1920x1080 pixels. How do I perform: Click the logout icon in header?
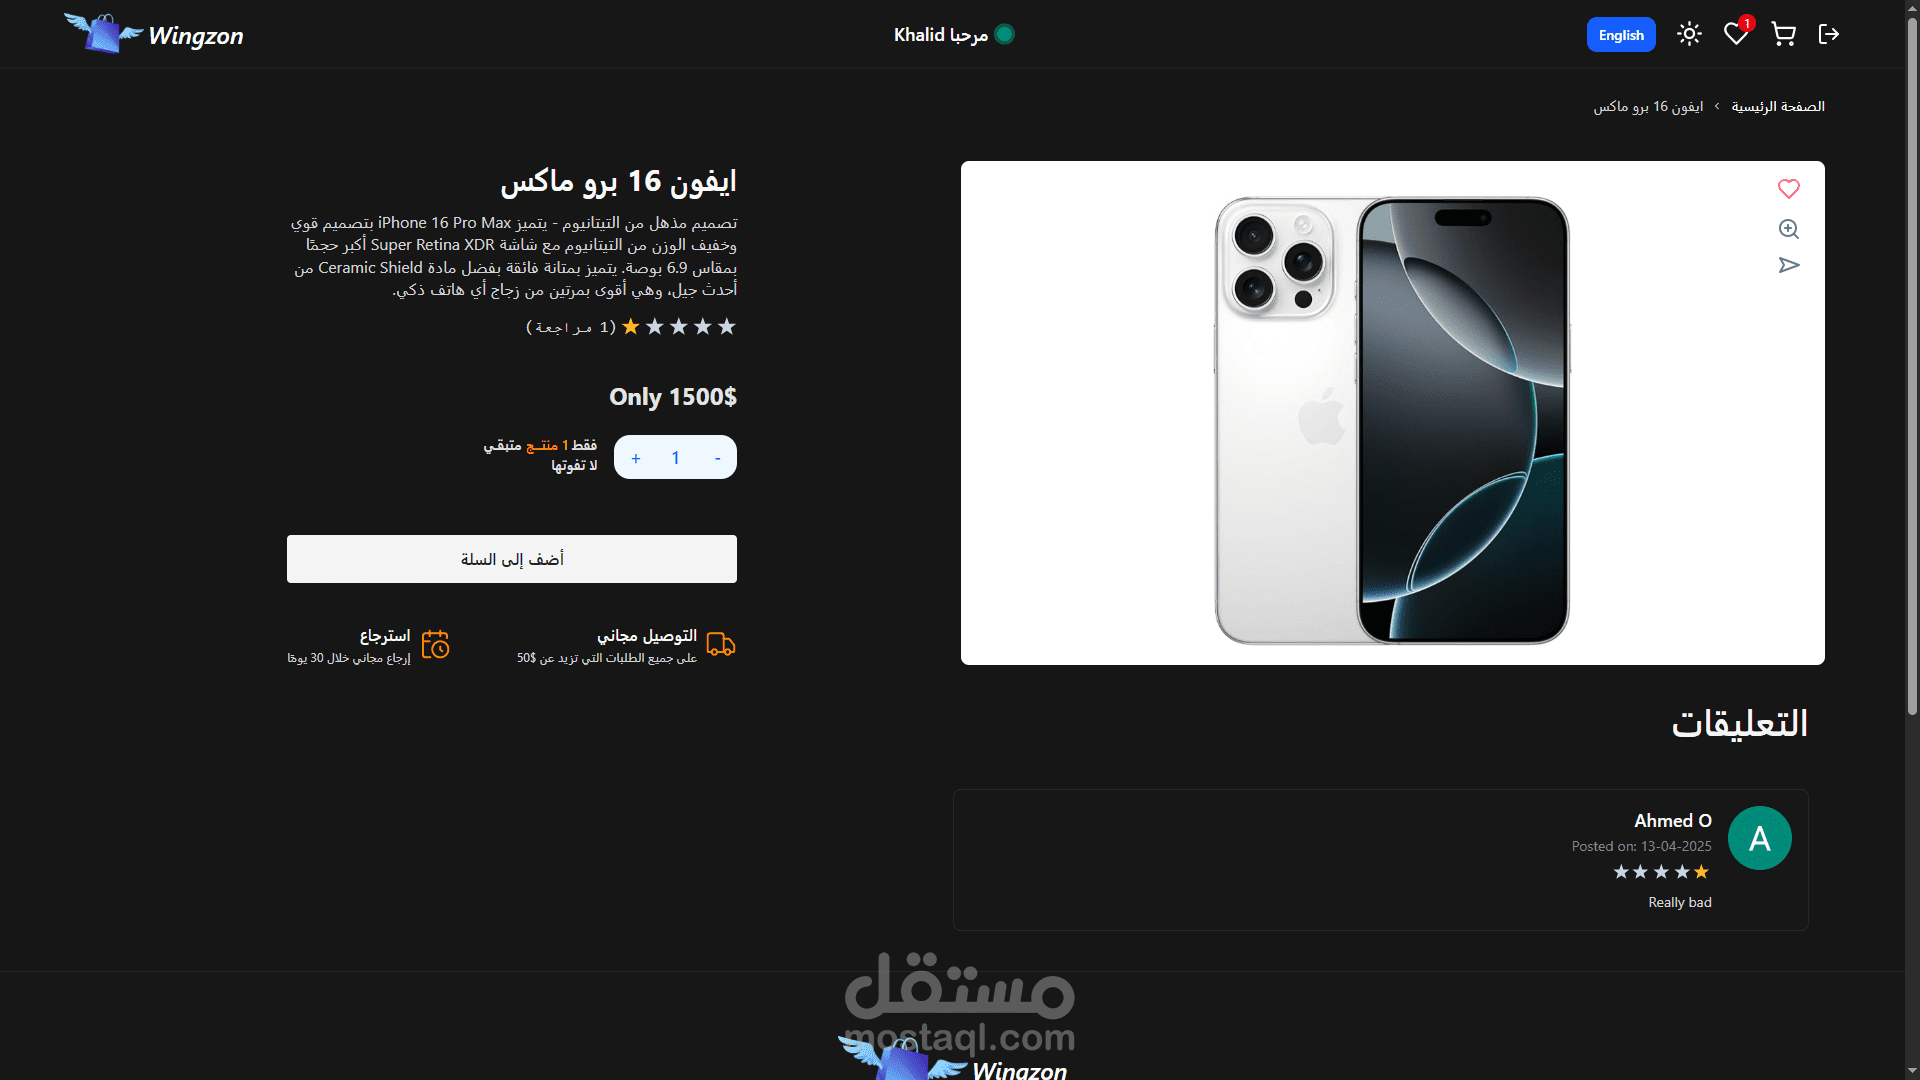[x=1829, y=34]
